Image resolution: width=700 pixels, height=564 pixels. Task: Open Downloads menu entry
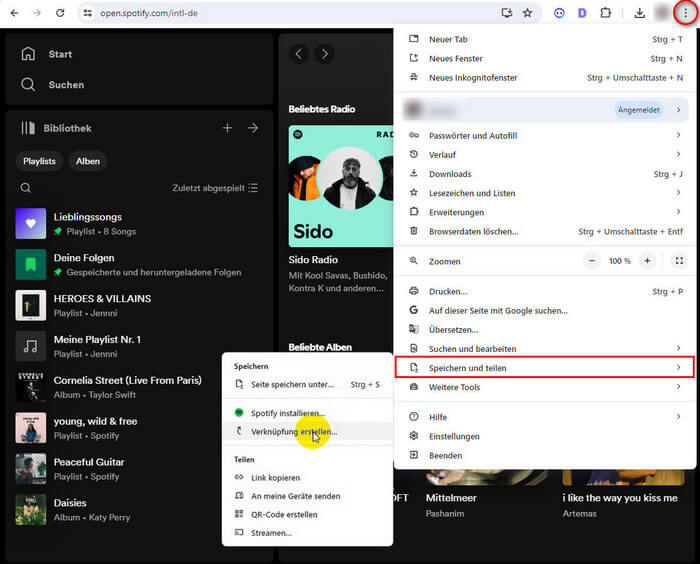click(x=545, y=174)
